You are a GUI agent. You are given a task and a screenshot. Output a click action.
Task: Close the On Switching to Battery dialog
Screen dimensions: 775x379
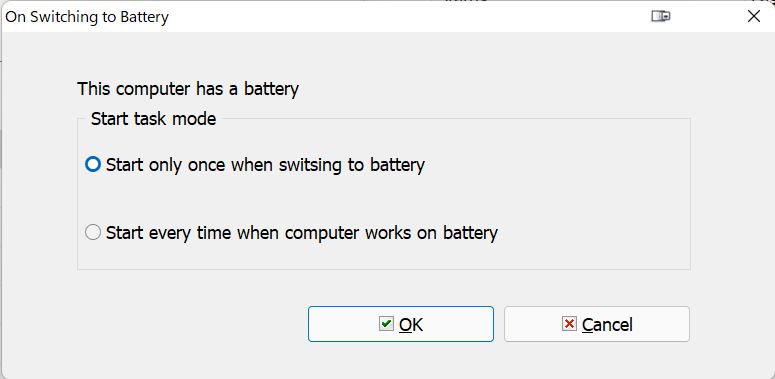point(754,16)
